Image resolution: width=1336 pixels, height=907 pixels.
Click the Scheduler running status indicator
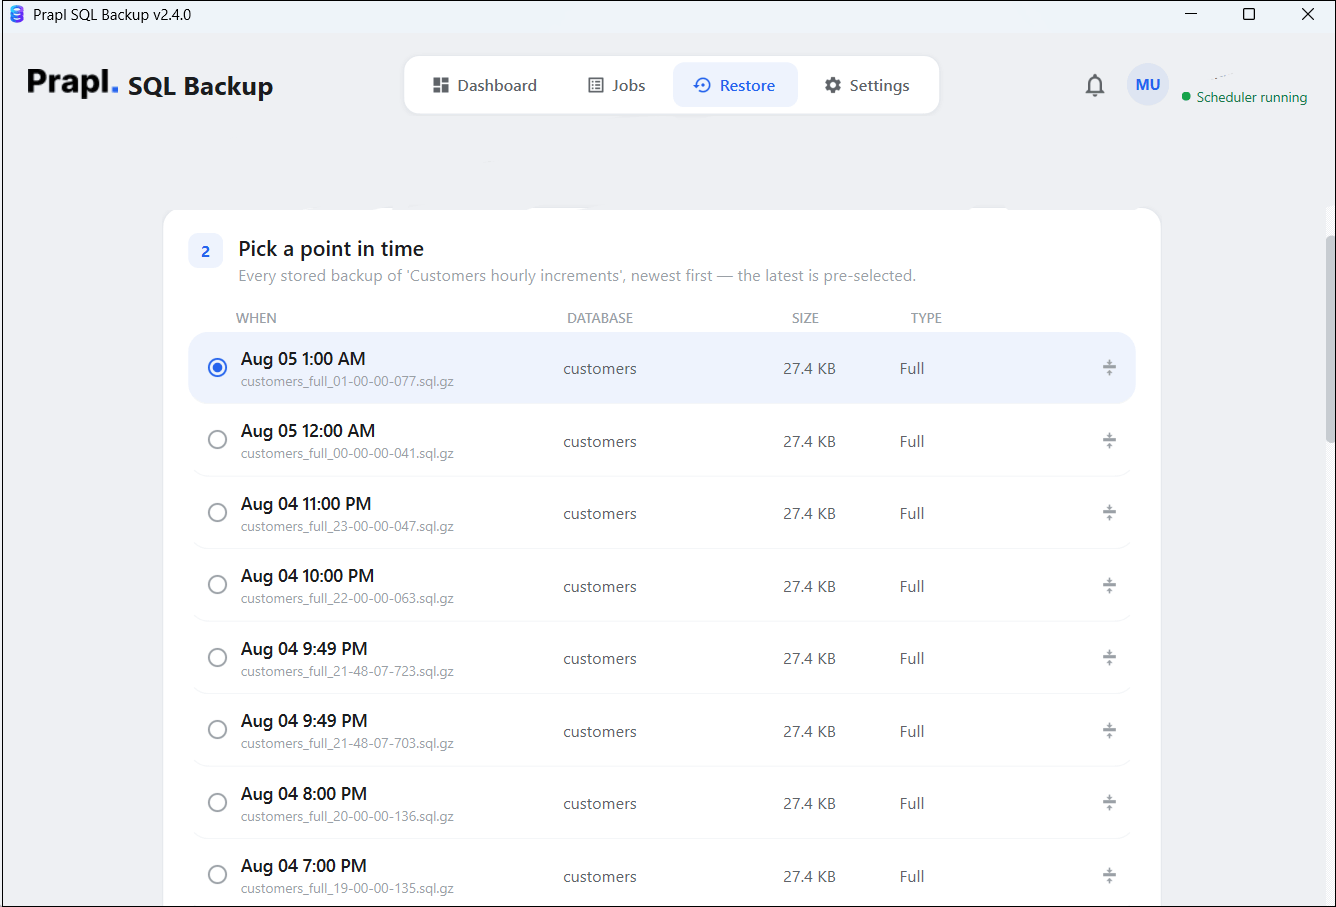pyautogui.click(x=1245, y=97)
